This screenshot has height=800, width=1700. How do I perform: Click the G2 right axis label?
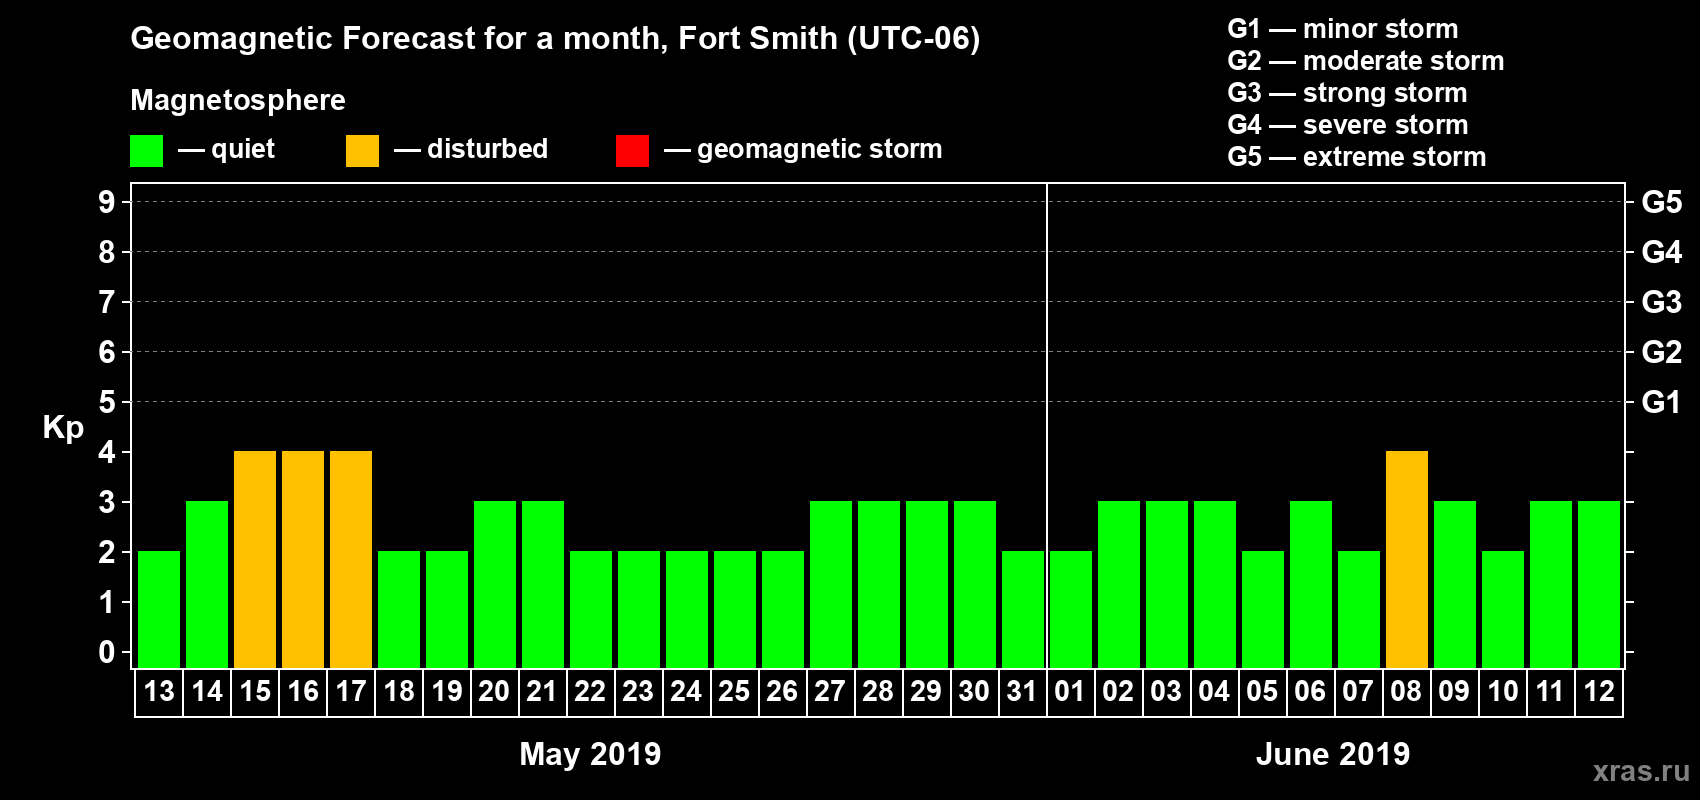click(1662, 352)
